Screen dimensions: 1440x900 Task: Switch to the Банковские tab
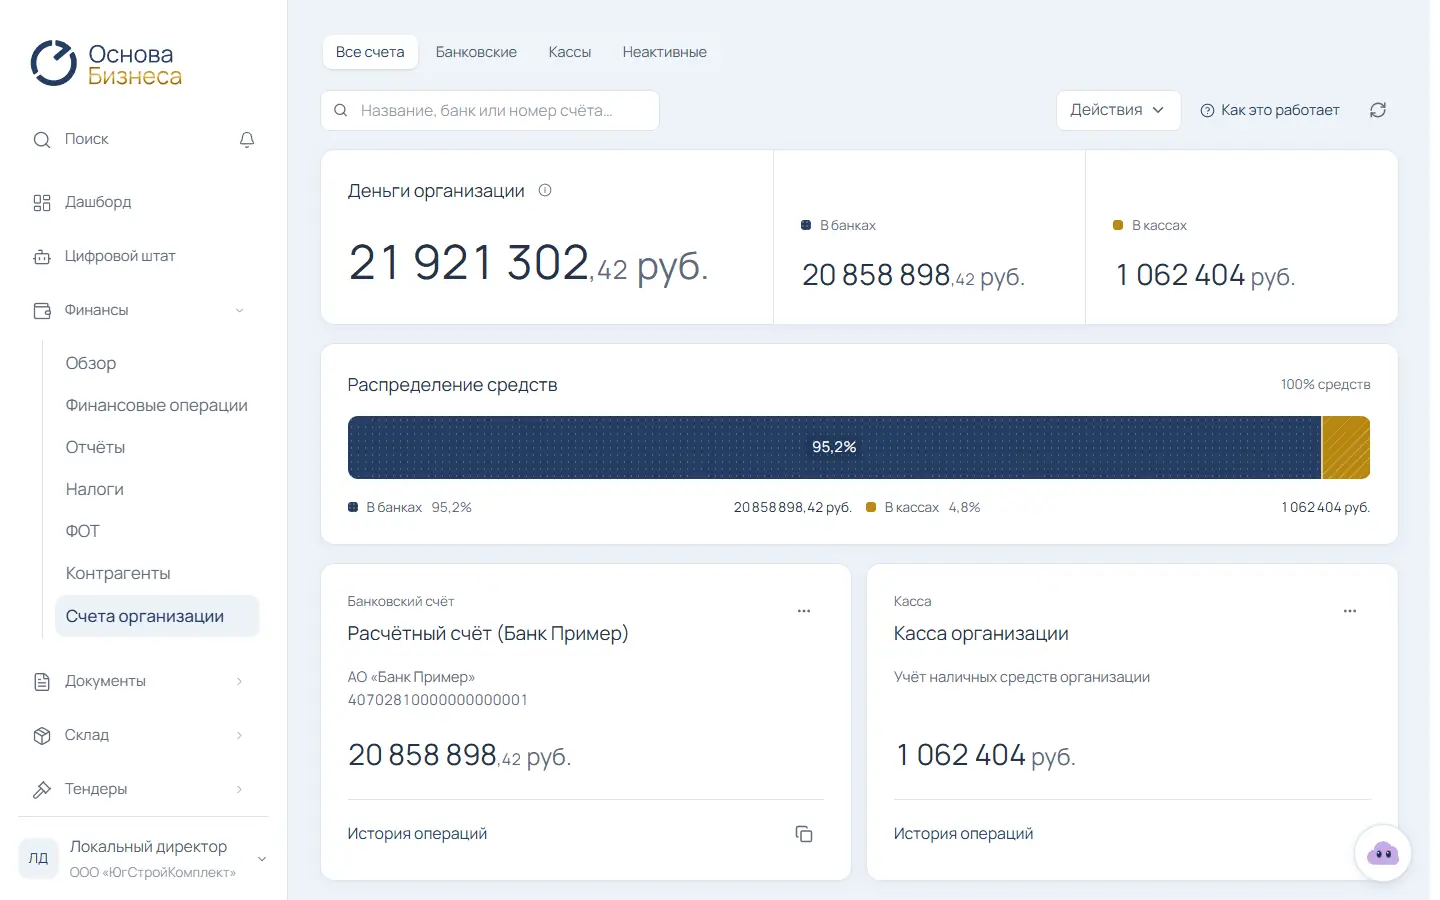(476, 52)
